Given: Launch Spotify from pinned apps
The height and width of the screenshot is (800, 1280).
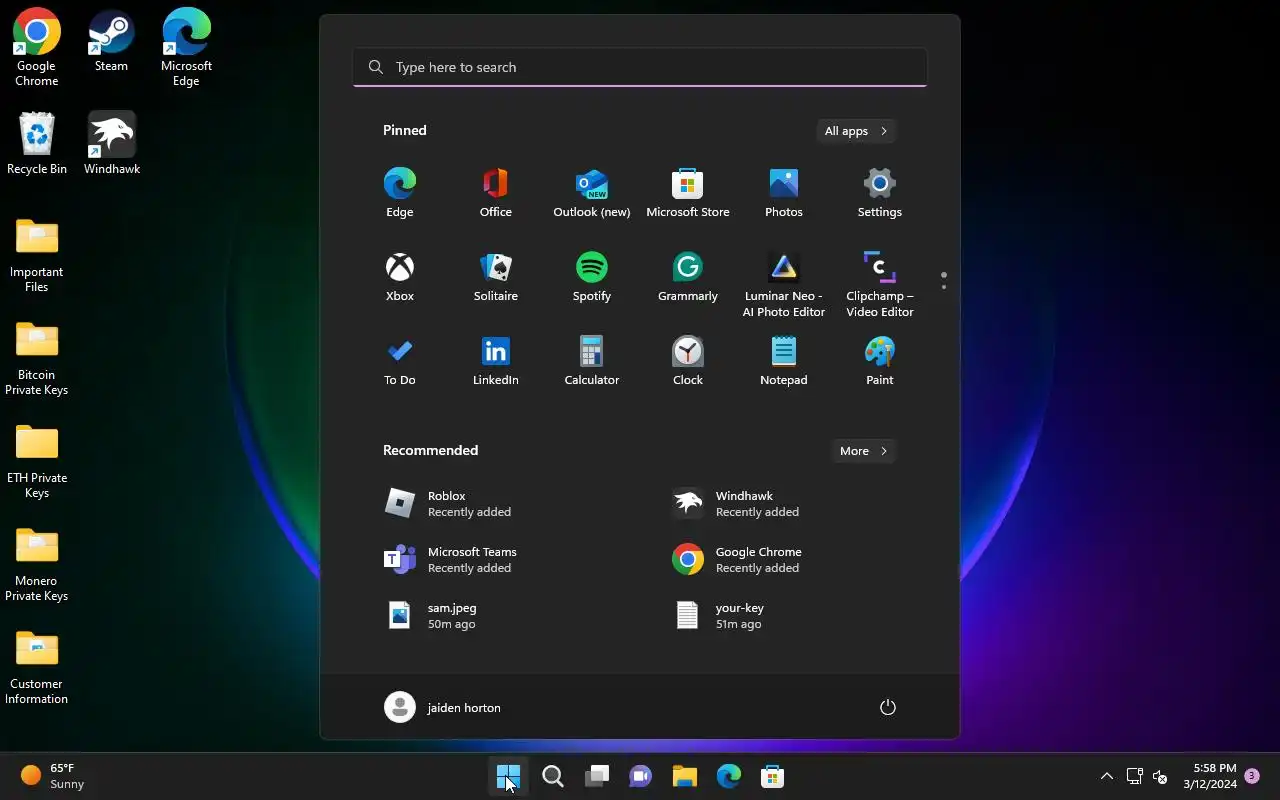Looking at the screenshot, I should (x=591, y=277).
